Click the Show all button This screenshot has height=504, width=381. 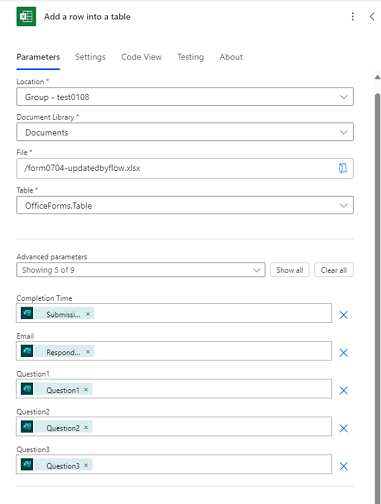click(290, 270)
